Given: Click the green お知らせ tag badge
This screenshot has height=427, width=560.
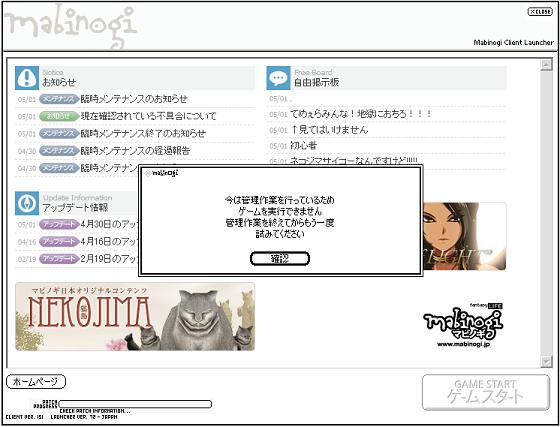Looking at the screenshot, I should 59,116.
